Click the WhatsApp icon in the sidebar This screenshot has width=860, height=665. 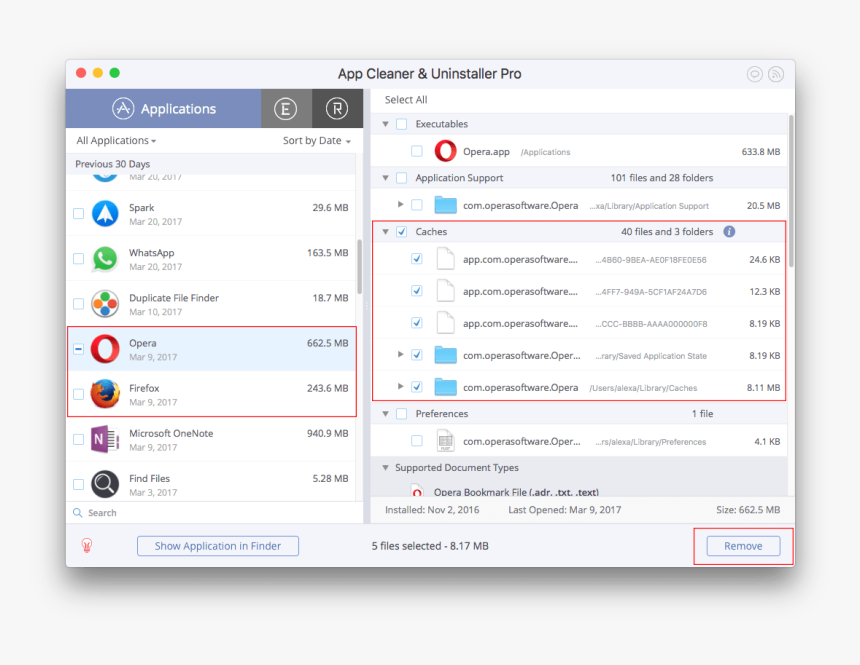105,259
